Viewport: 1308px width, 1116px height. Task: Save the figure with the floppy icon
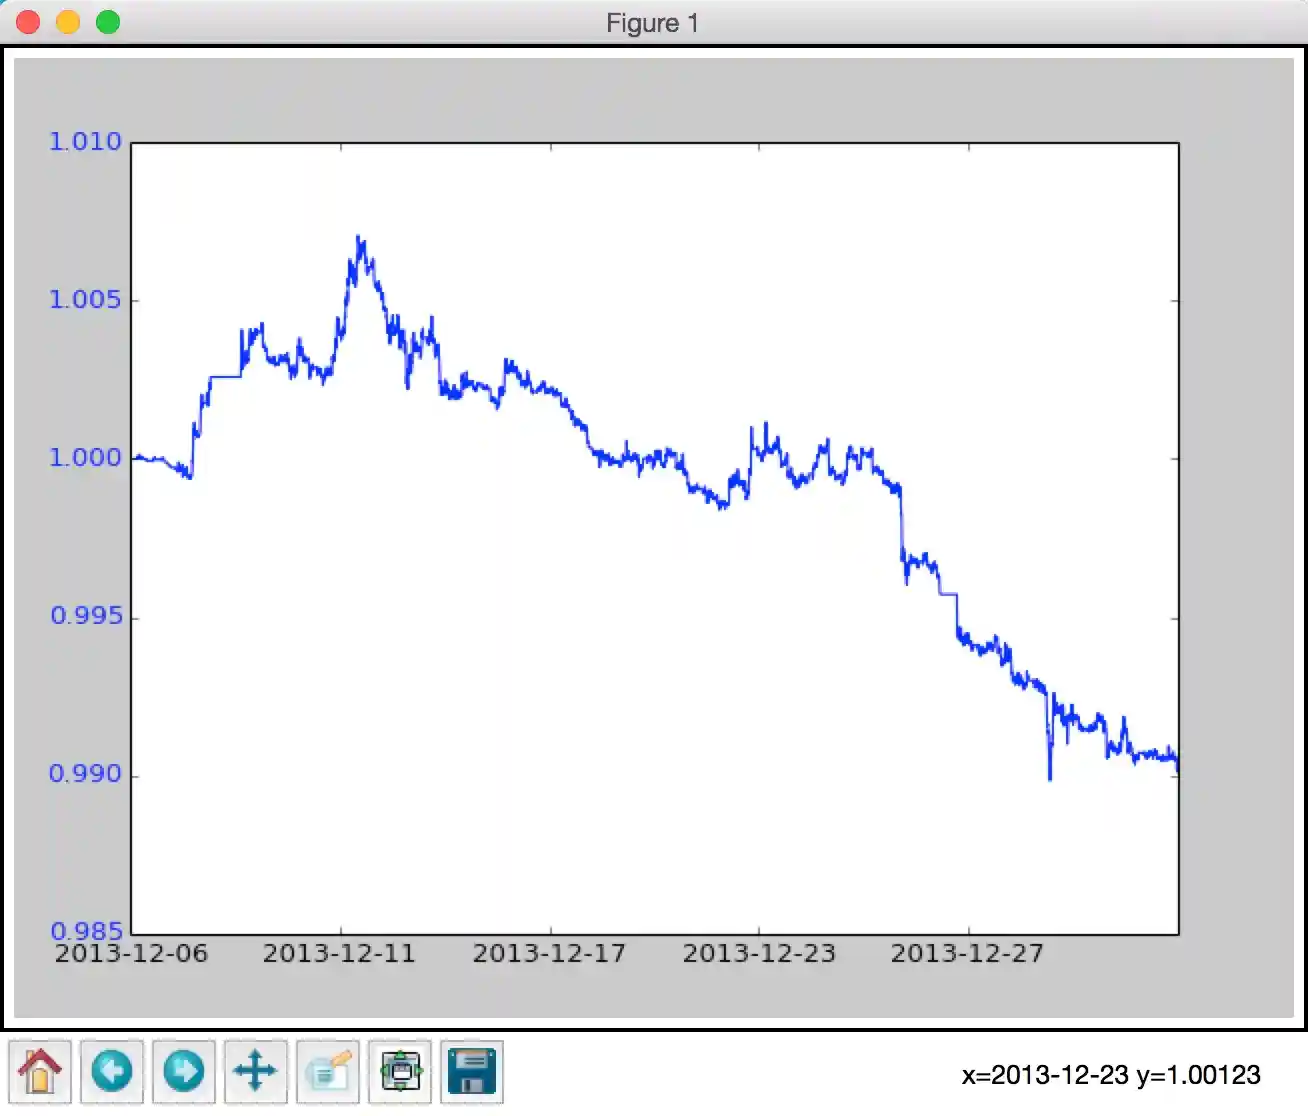click(472, 1072)
